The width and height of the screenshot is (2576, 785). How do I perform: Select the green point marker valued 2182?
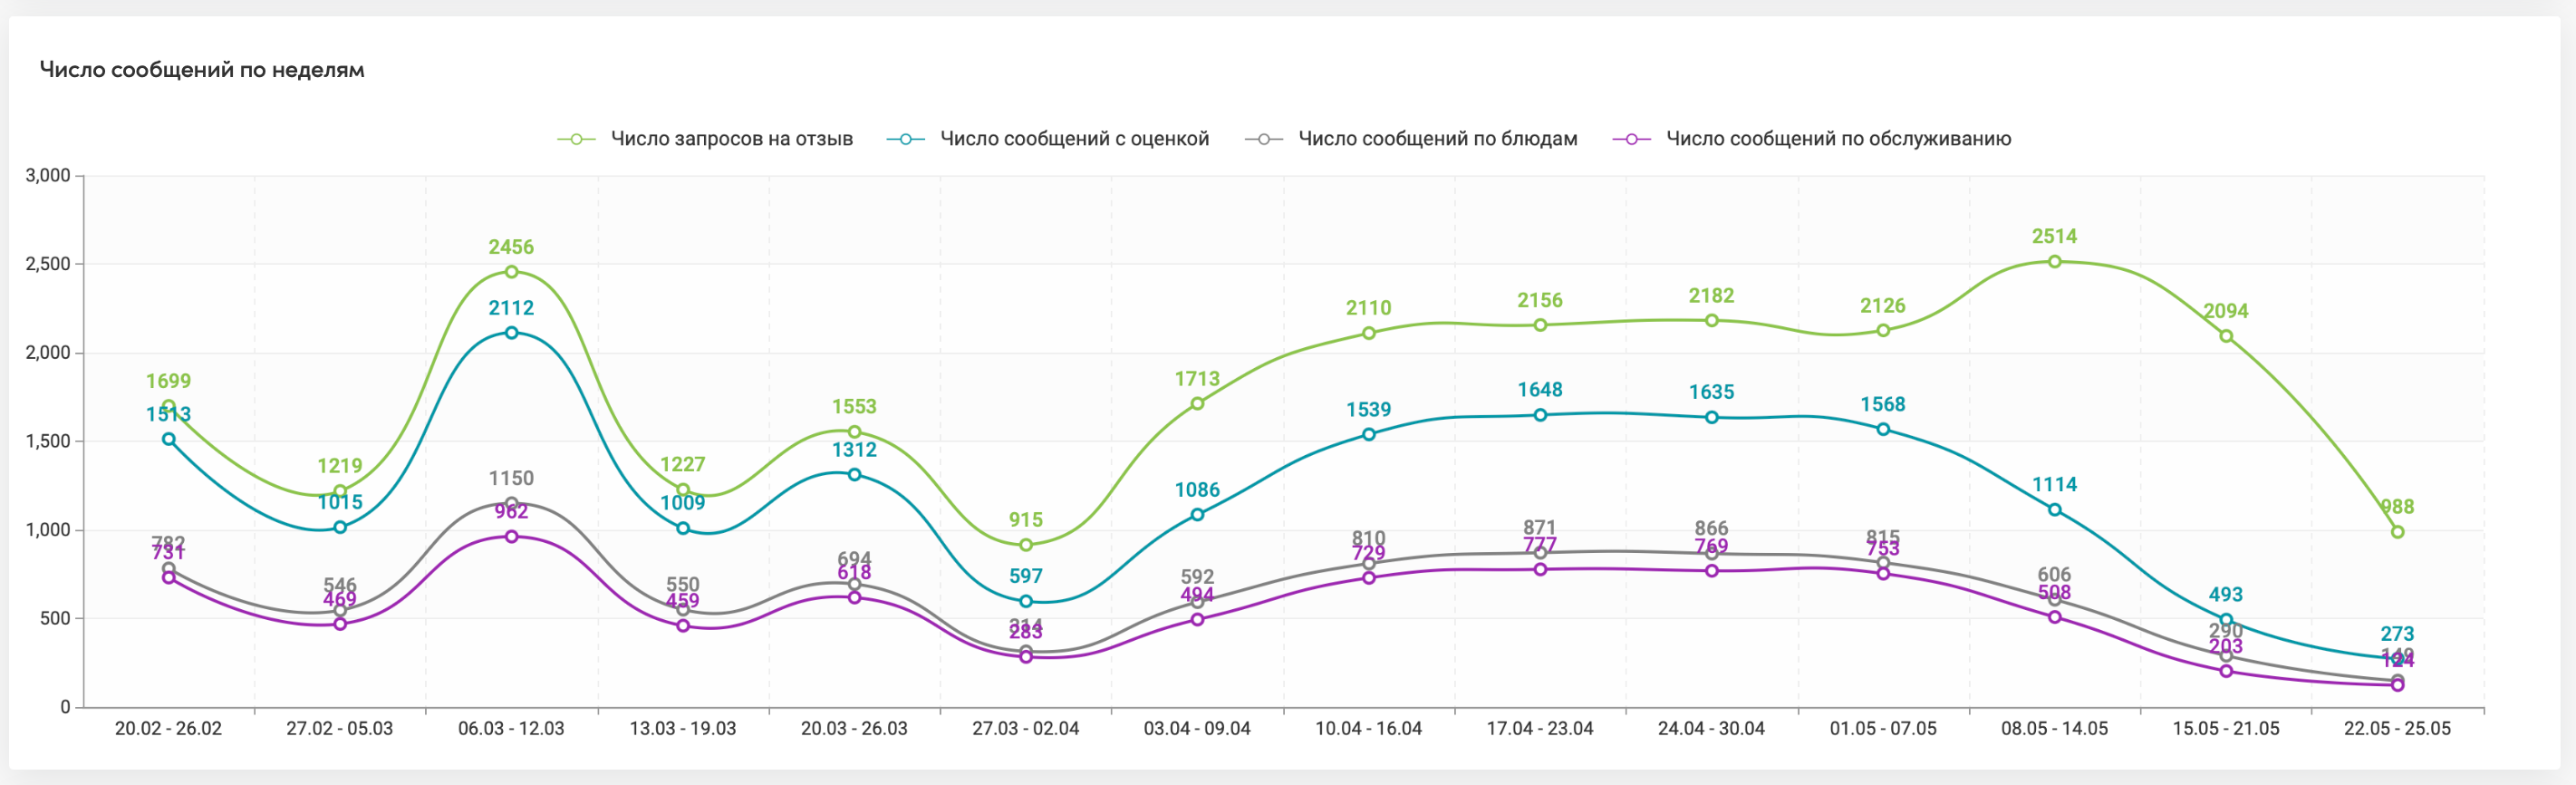[x=1712, y=321]
